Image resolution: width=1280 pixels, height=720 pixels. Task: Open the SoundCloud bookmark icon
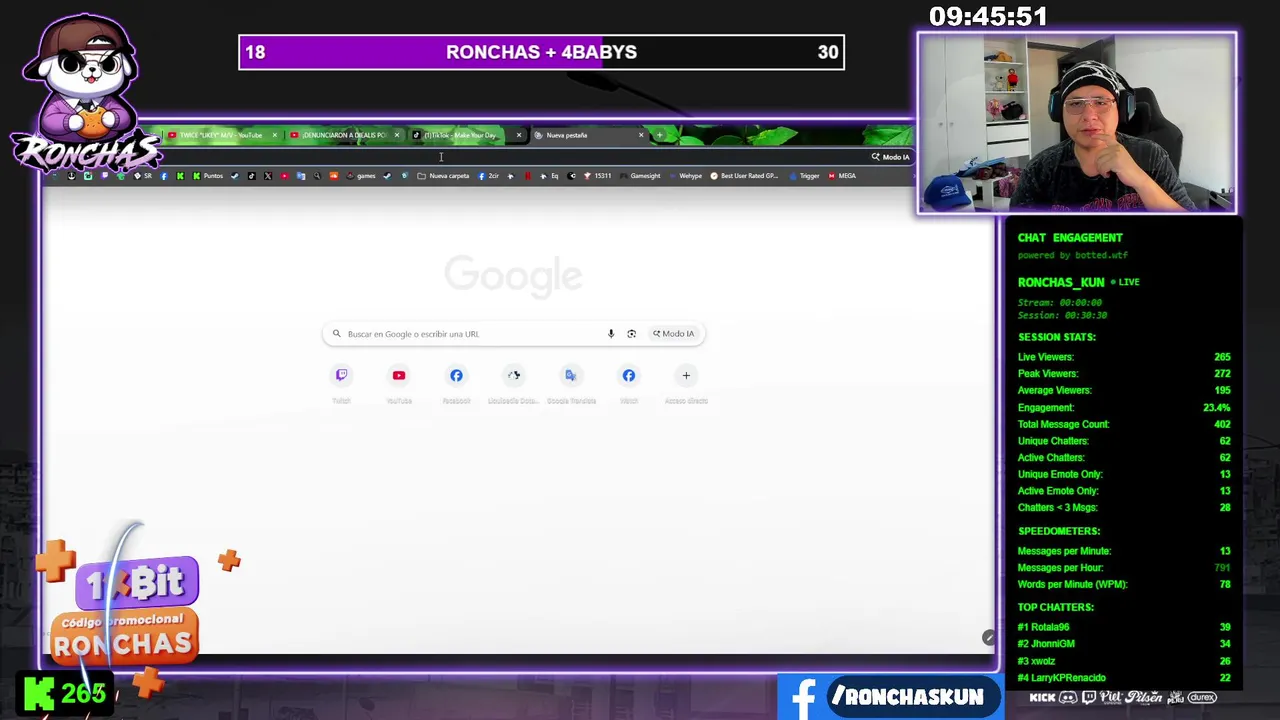[x=334, y=176]
